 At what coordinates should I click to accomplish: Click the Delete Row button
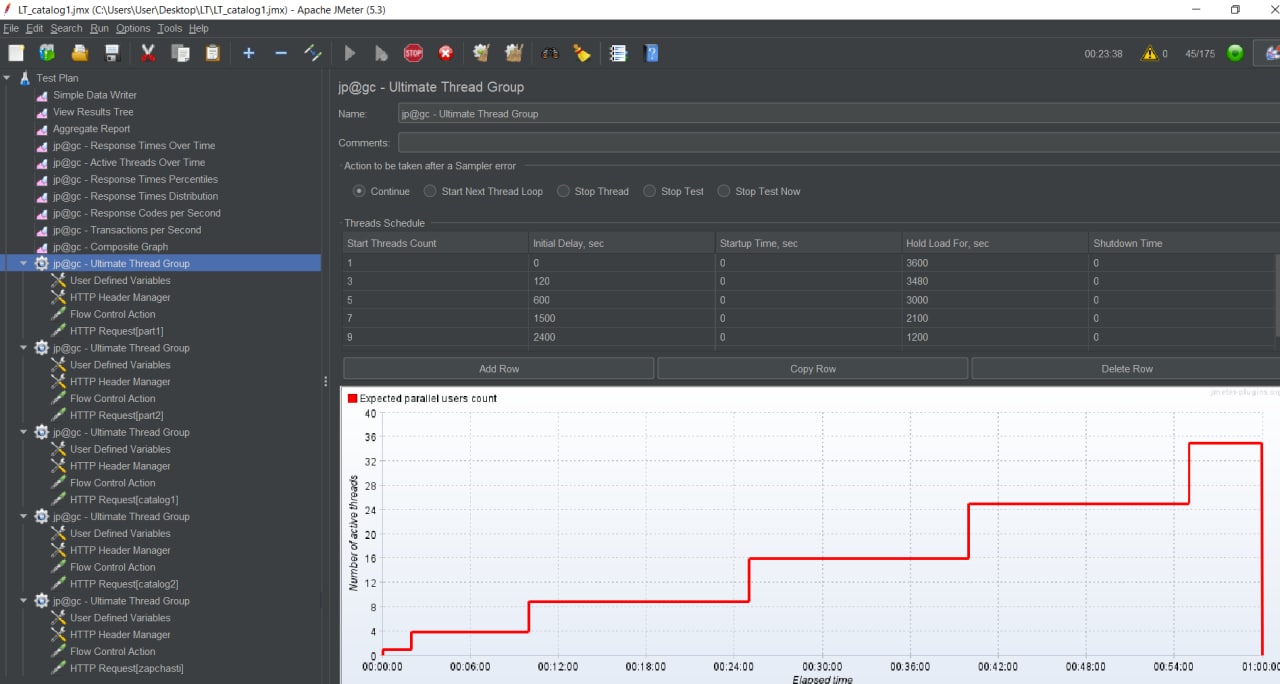1126,369
